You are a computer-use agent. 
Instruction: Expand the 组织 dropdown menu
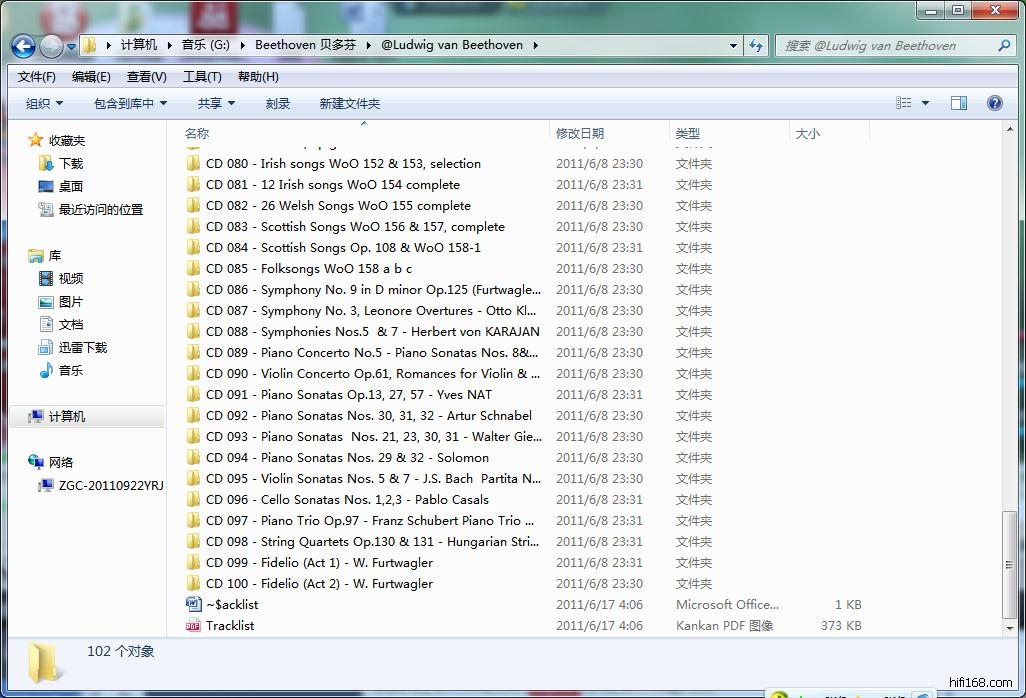(44, 104)
